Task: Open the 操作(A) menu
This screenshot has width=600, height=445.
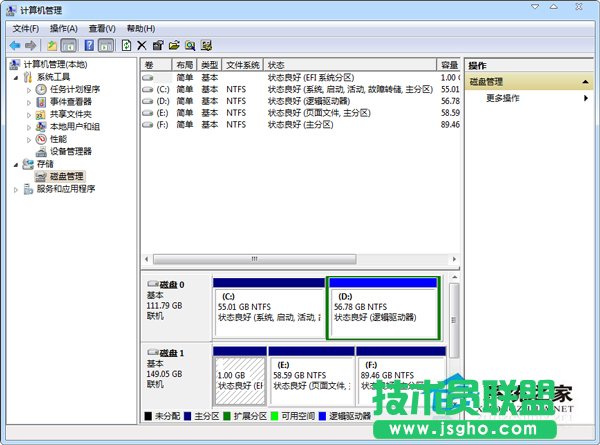Action: pyautogui.click(x=64, y=29)
